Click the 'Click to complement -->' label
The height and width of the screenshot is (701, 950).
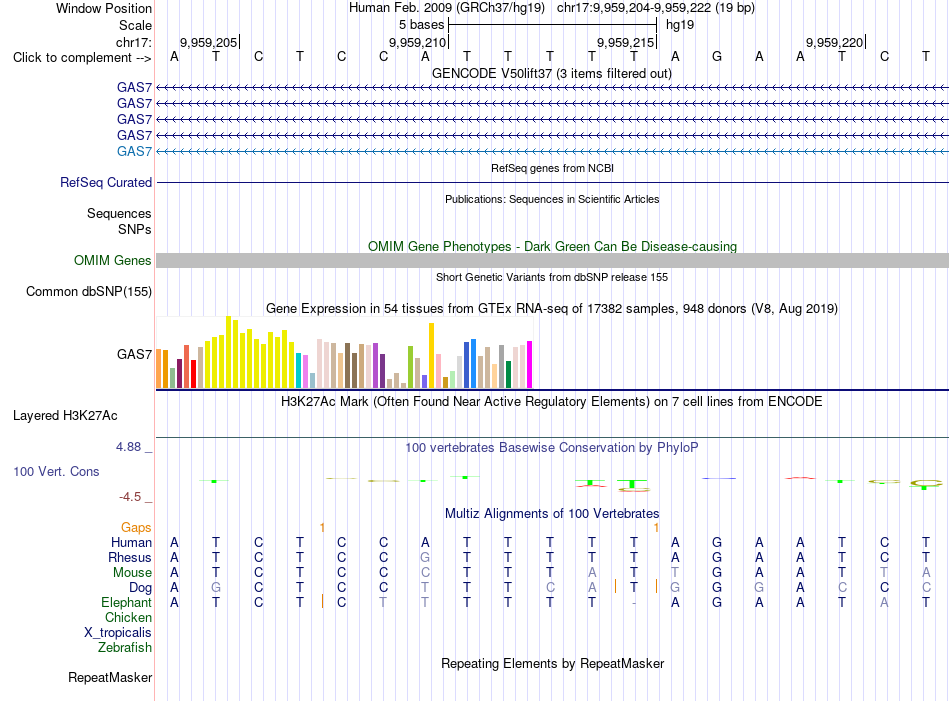coord(82,58)
